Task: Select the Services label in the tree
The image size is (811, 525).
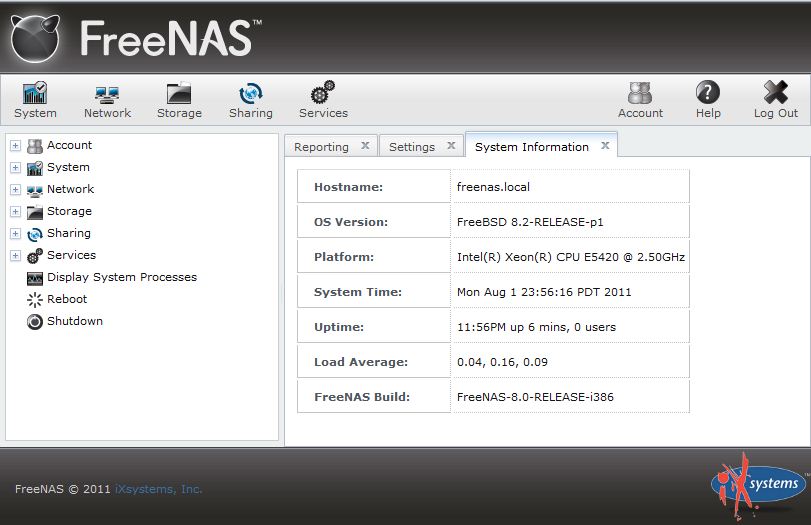Action: [x=71, y=255]
